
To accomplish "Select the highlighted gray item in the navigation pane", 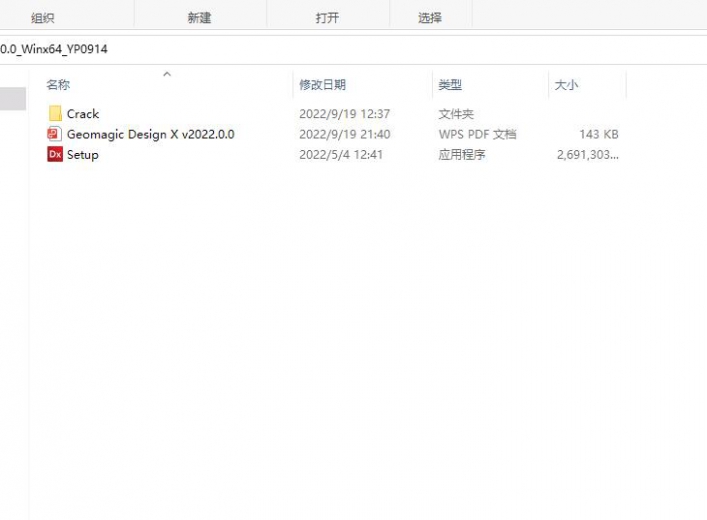I will (x=13, y=99).
